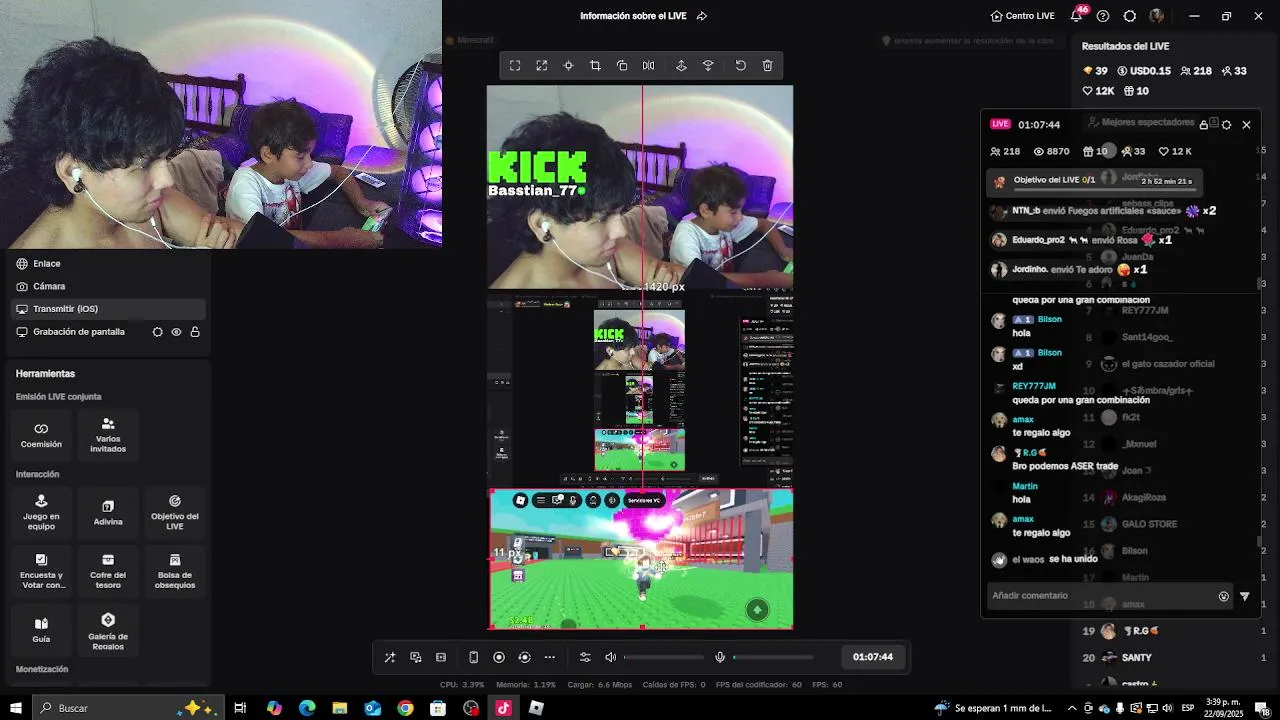The image size is (1280, 720).
Task: Open Centro LIVE
Action: 1022,16
